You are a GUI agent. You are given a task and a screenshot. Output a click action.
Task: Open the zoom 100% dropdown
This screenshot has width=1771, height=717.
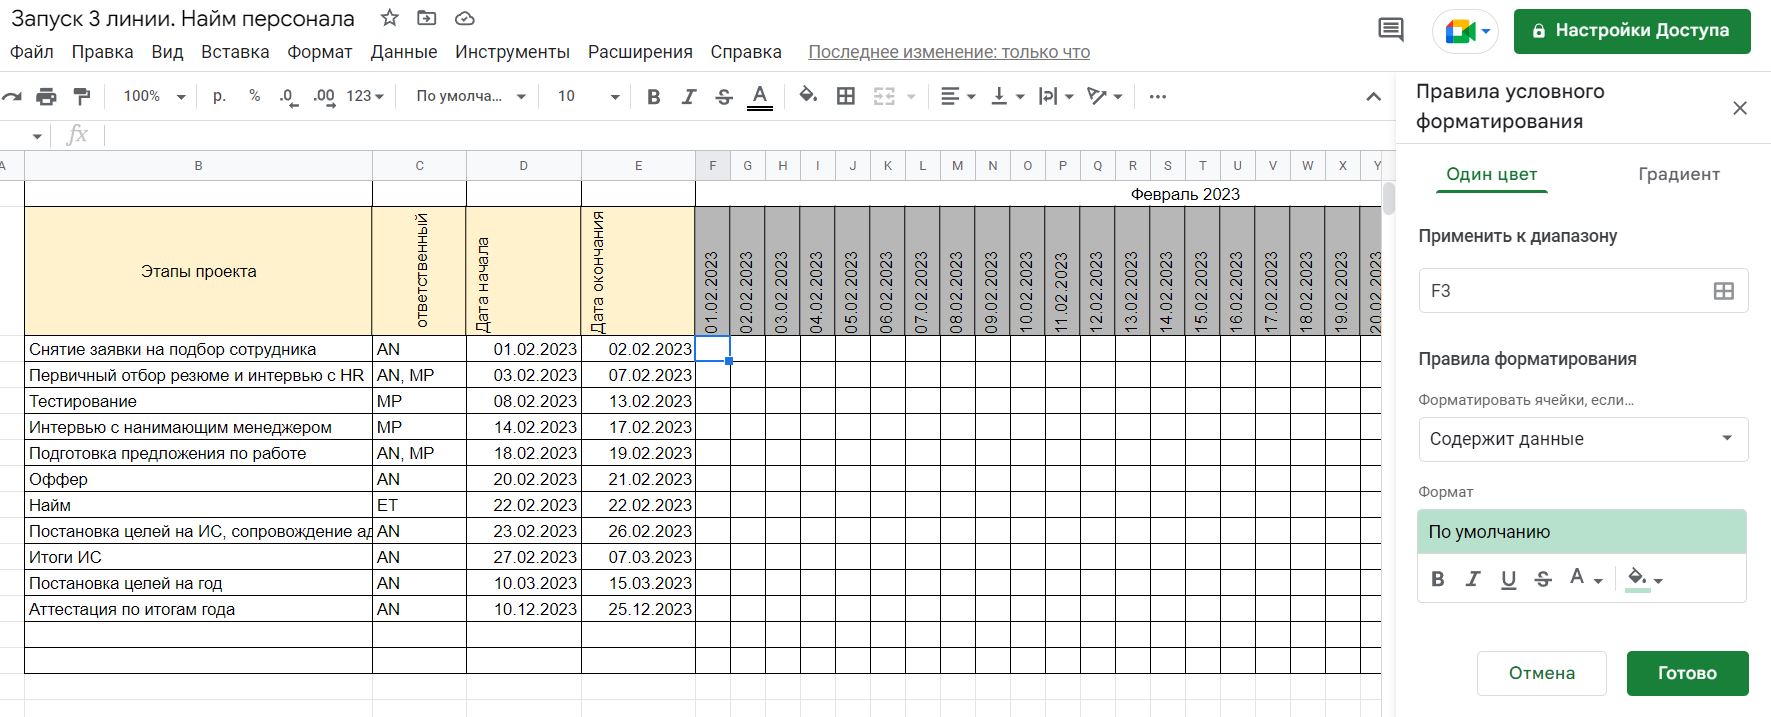pos(154,96)
